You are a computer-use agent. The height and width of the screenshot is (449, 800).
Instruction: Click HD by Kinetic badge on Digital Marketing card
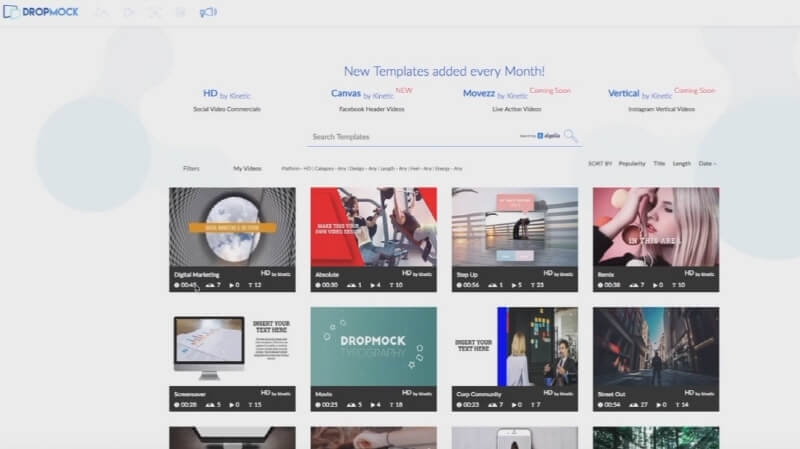click(x=276, y=273)
